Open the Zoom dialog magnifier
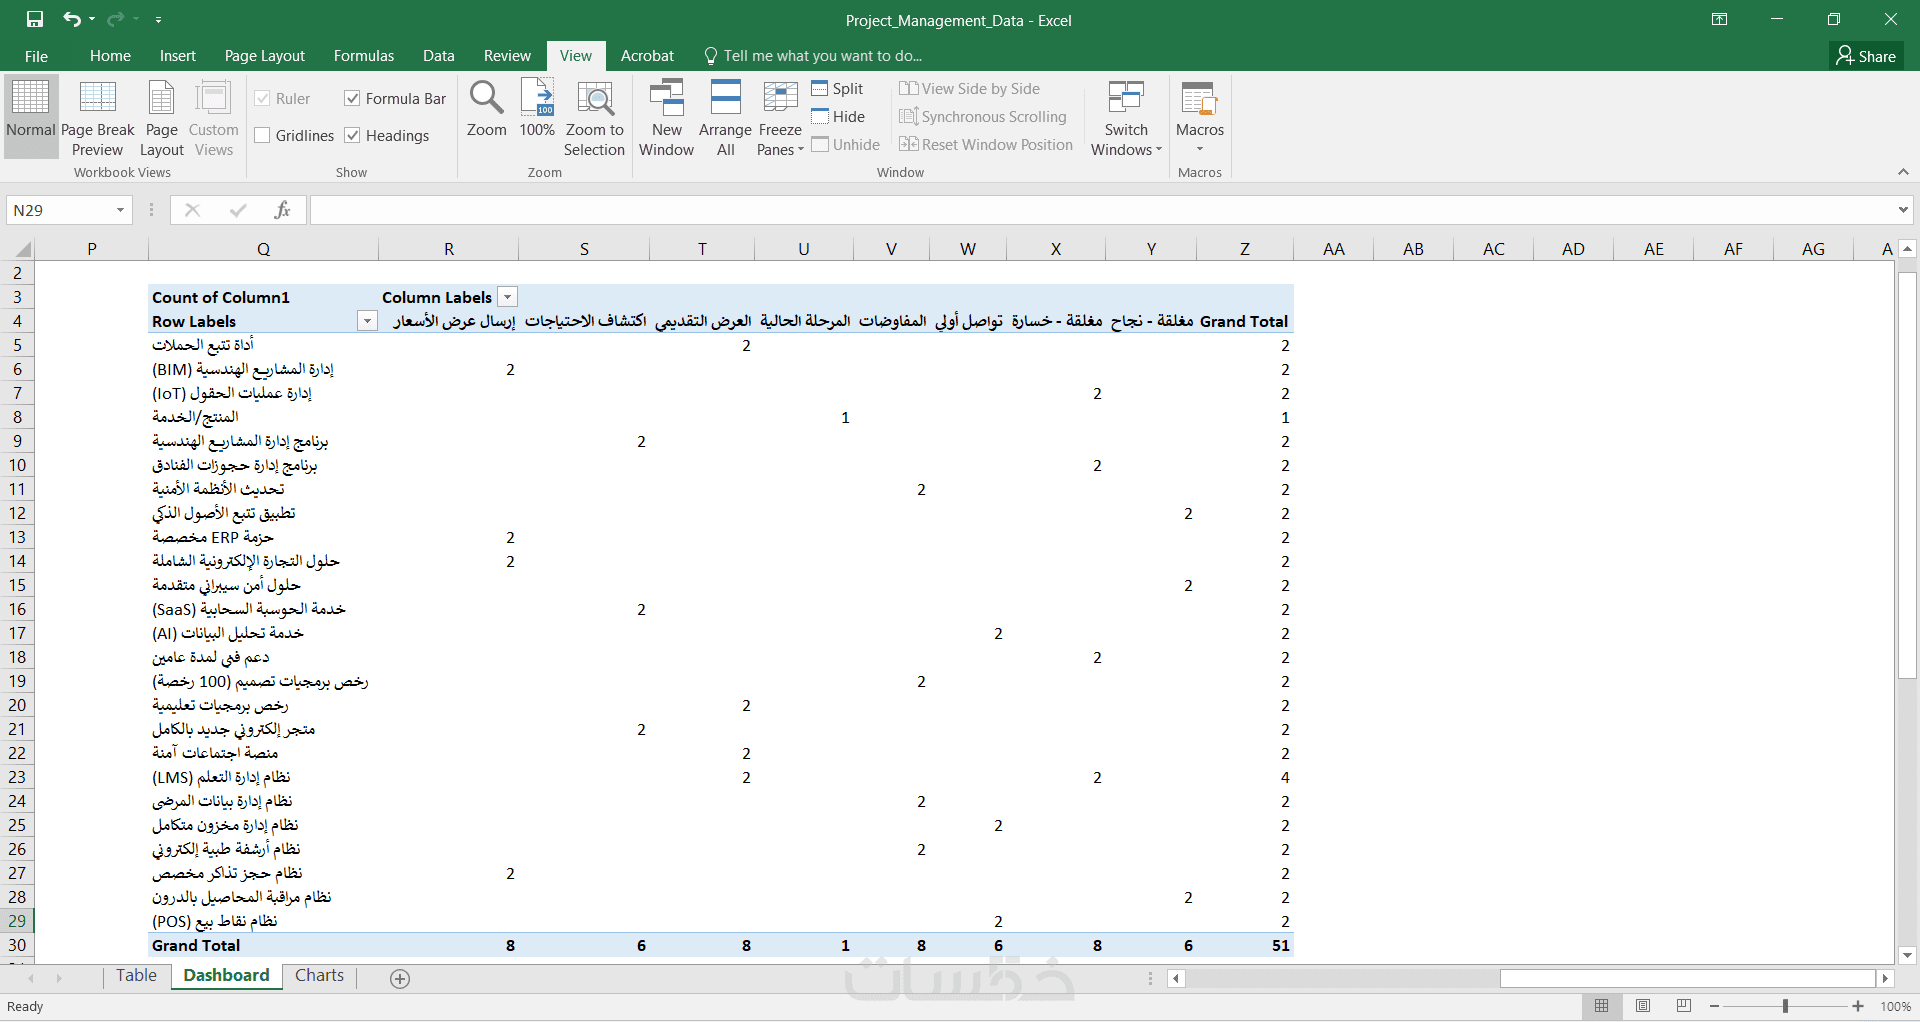Viewport: 1920px width, 1022px height. (x=487, y=108)
